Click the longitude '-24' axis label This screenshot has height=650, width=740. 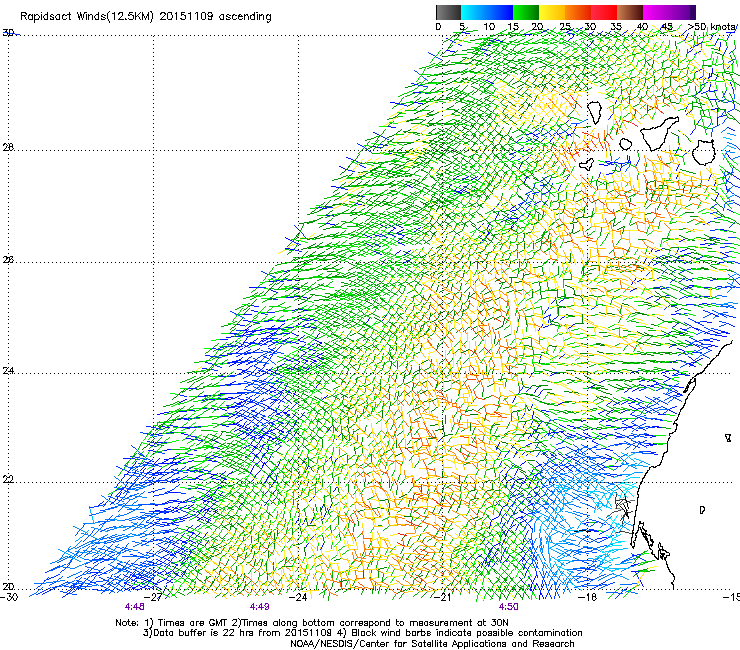click(298, 597)
